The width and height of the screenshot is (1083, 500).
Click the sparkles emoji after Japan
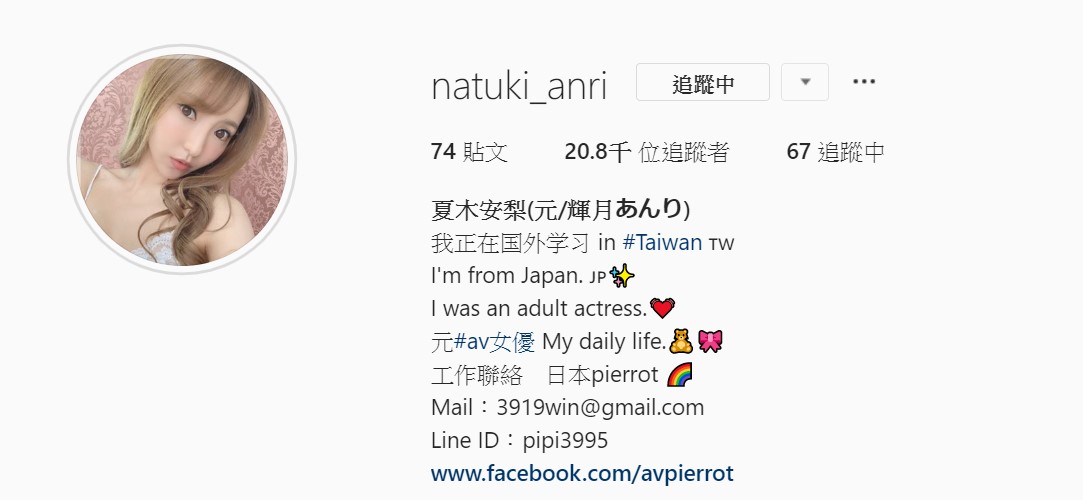(622, 276)
